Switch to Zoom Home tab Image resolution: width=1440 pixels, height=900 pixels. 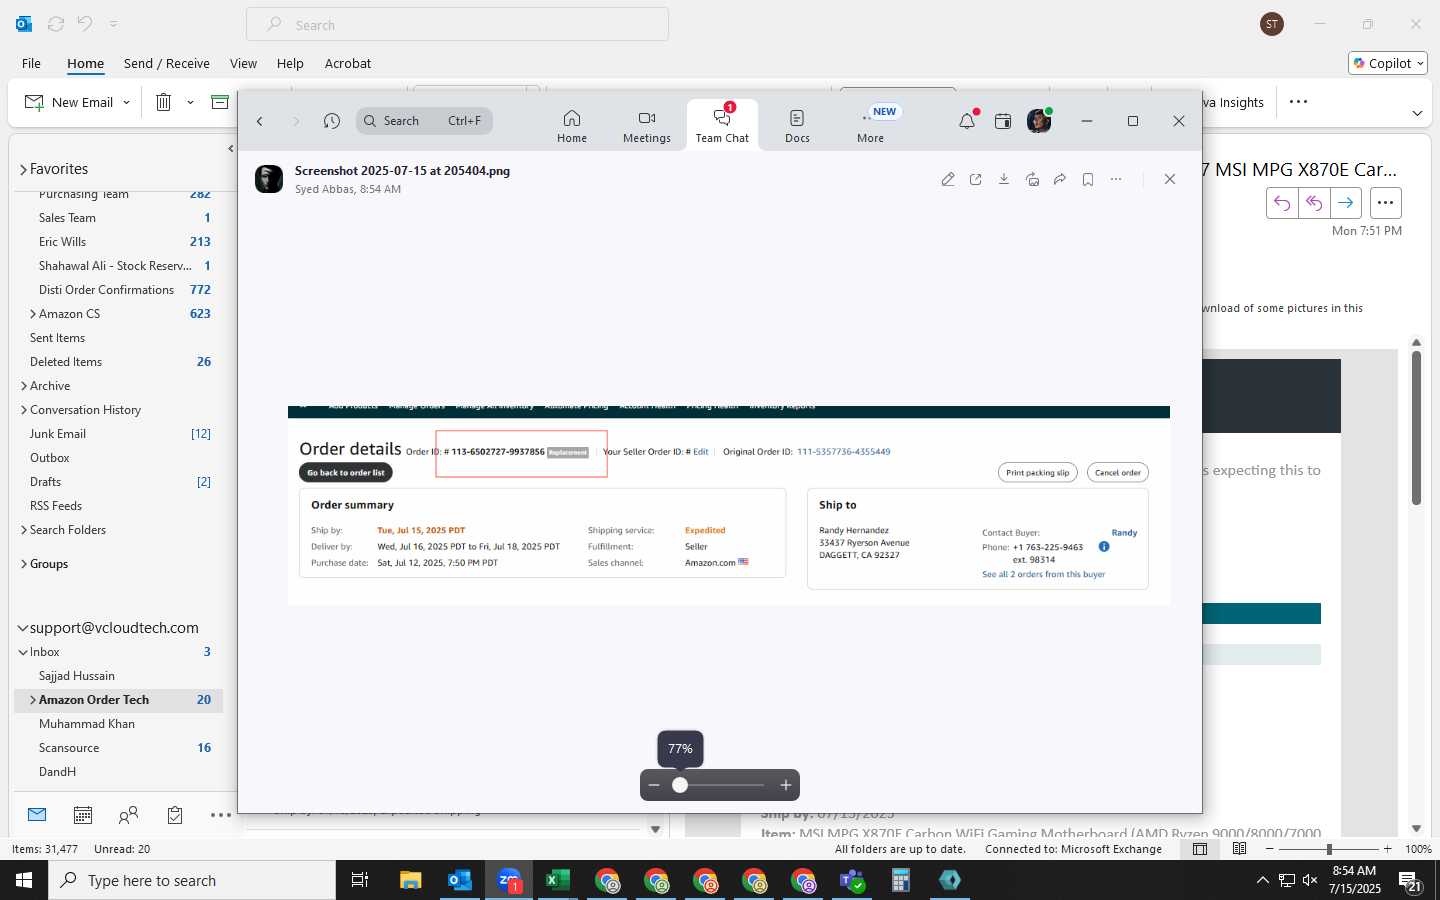click(572, 126)
